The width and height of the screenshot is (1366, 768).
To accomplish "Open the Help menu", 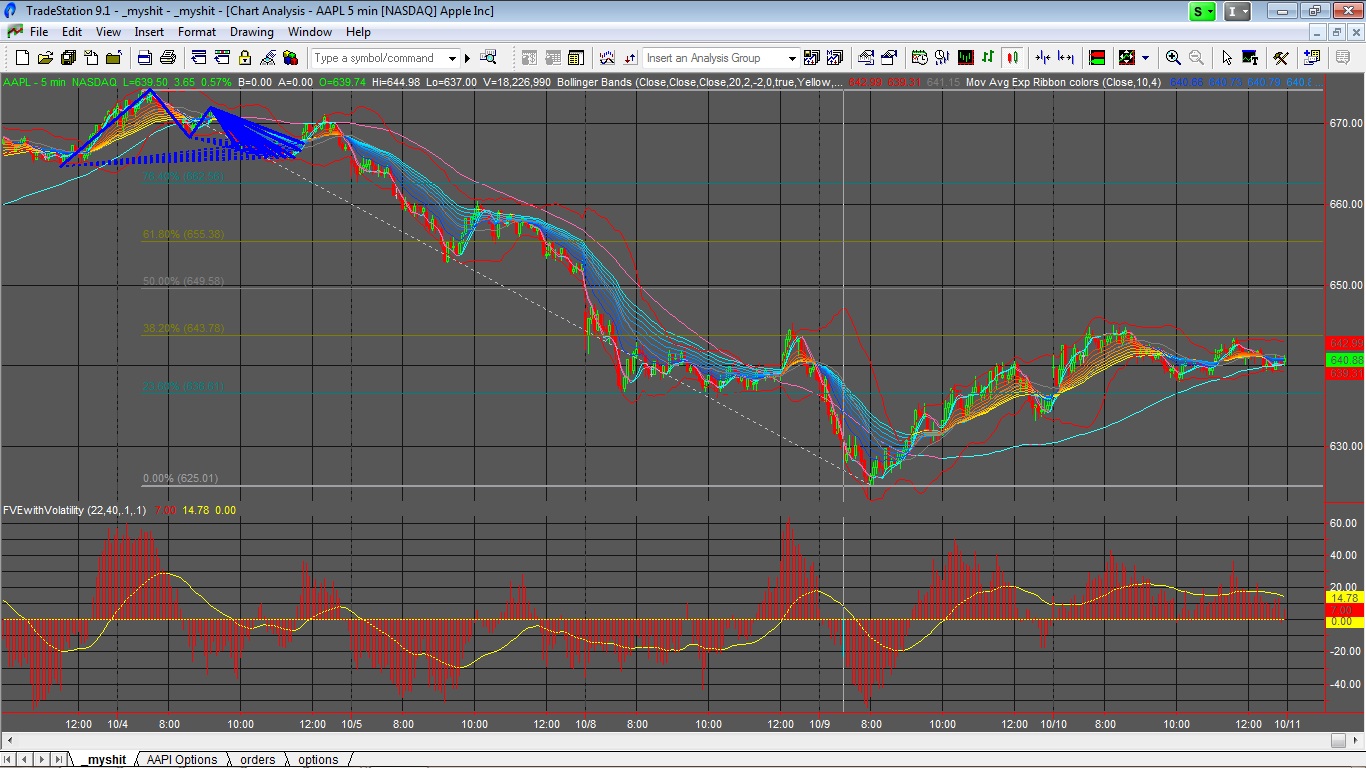I will [x=358, y=32].
